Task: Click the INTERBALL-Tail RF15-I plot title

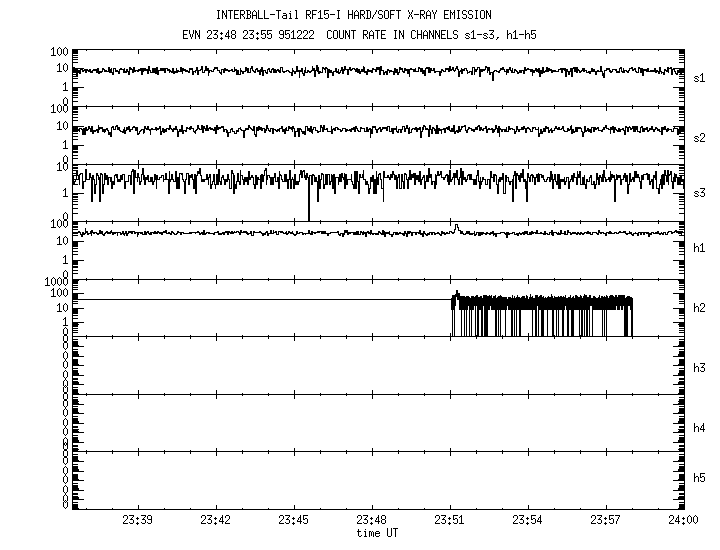Action: click(353, 15)
